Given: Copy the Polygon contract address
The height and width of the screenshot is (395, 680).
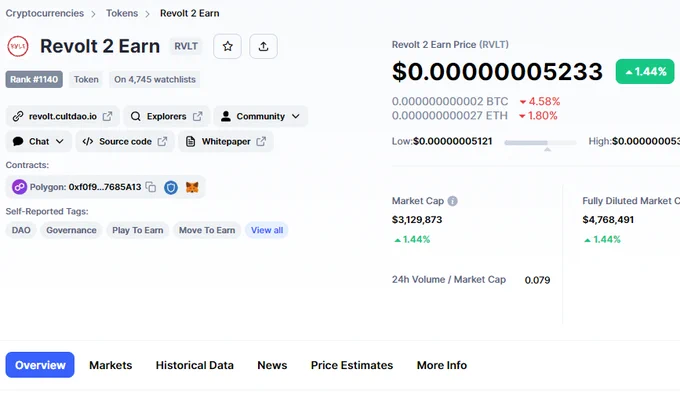Looking at the screenshot, I should click(x=150, y=187).
